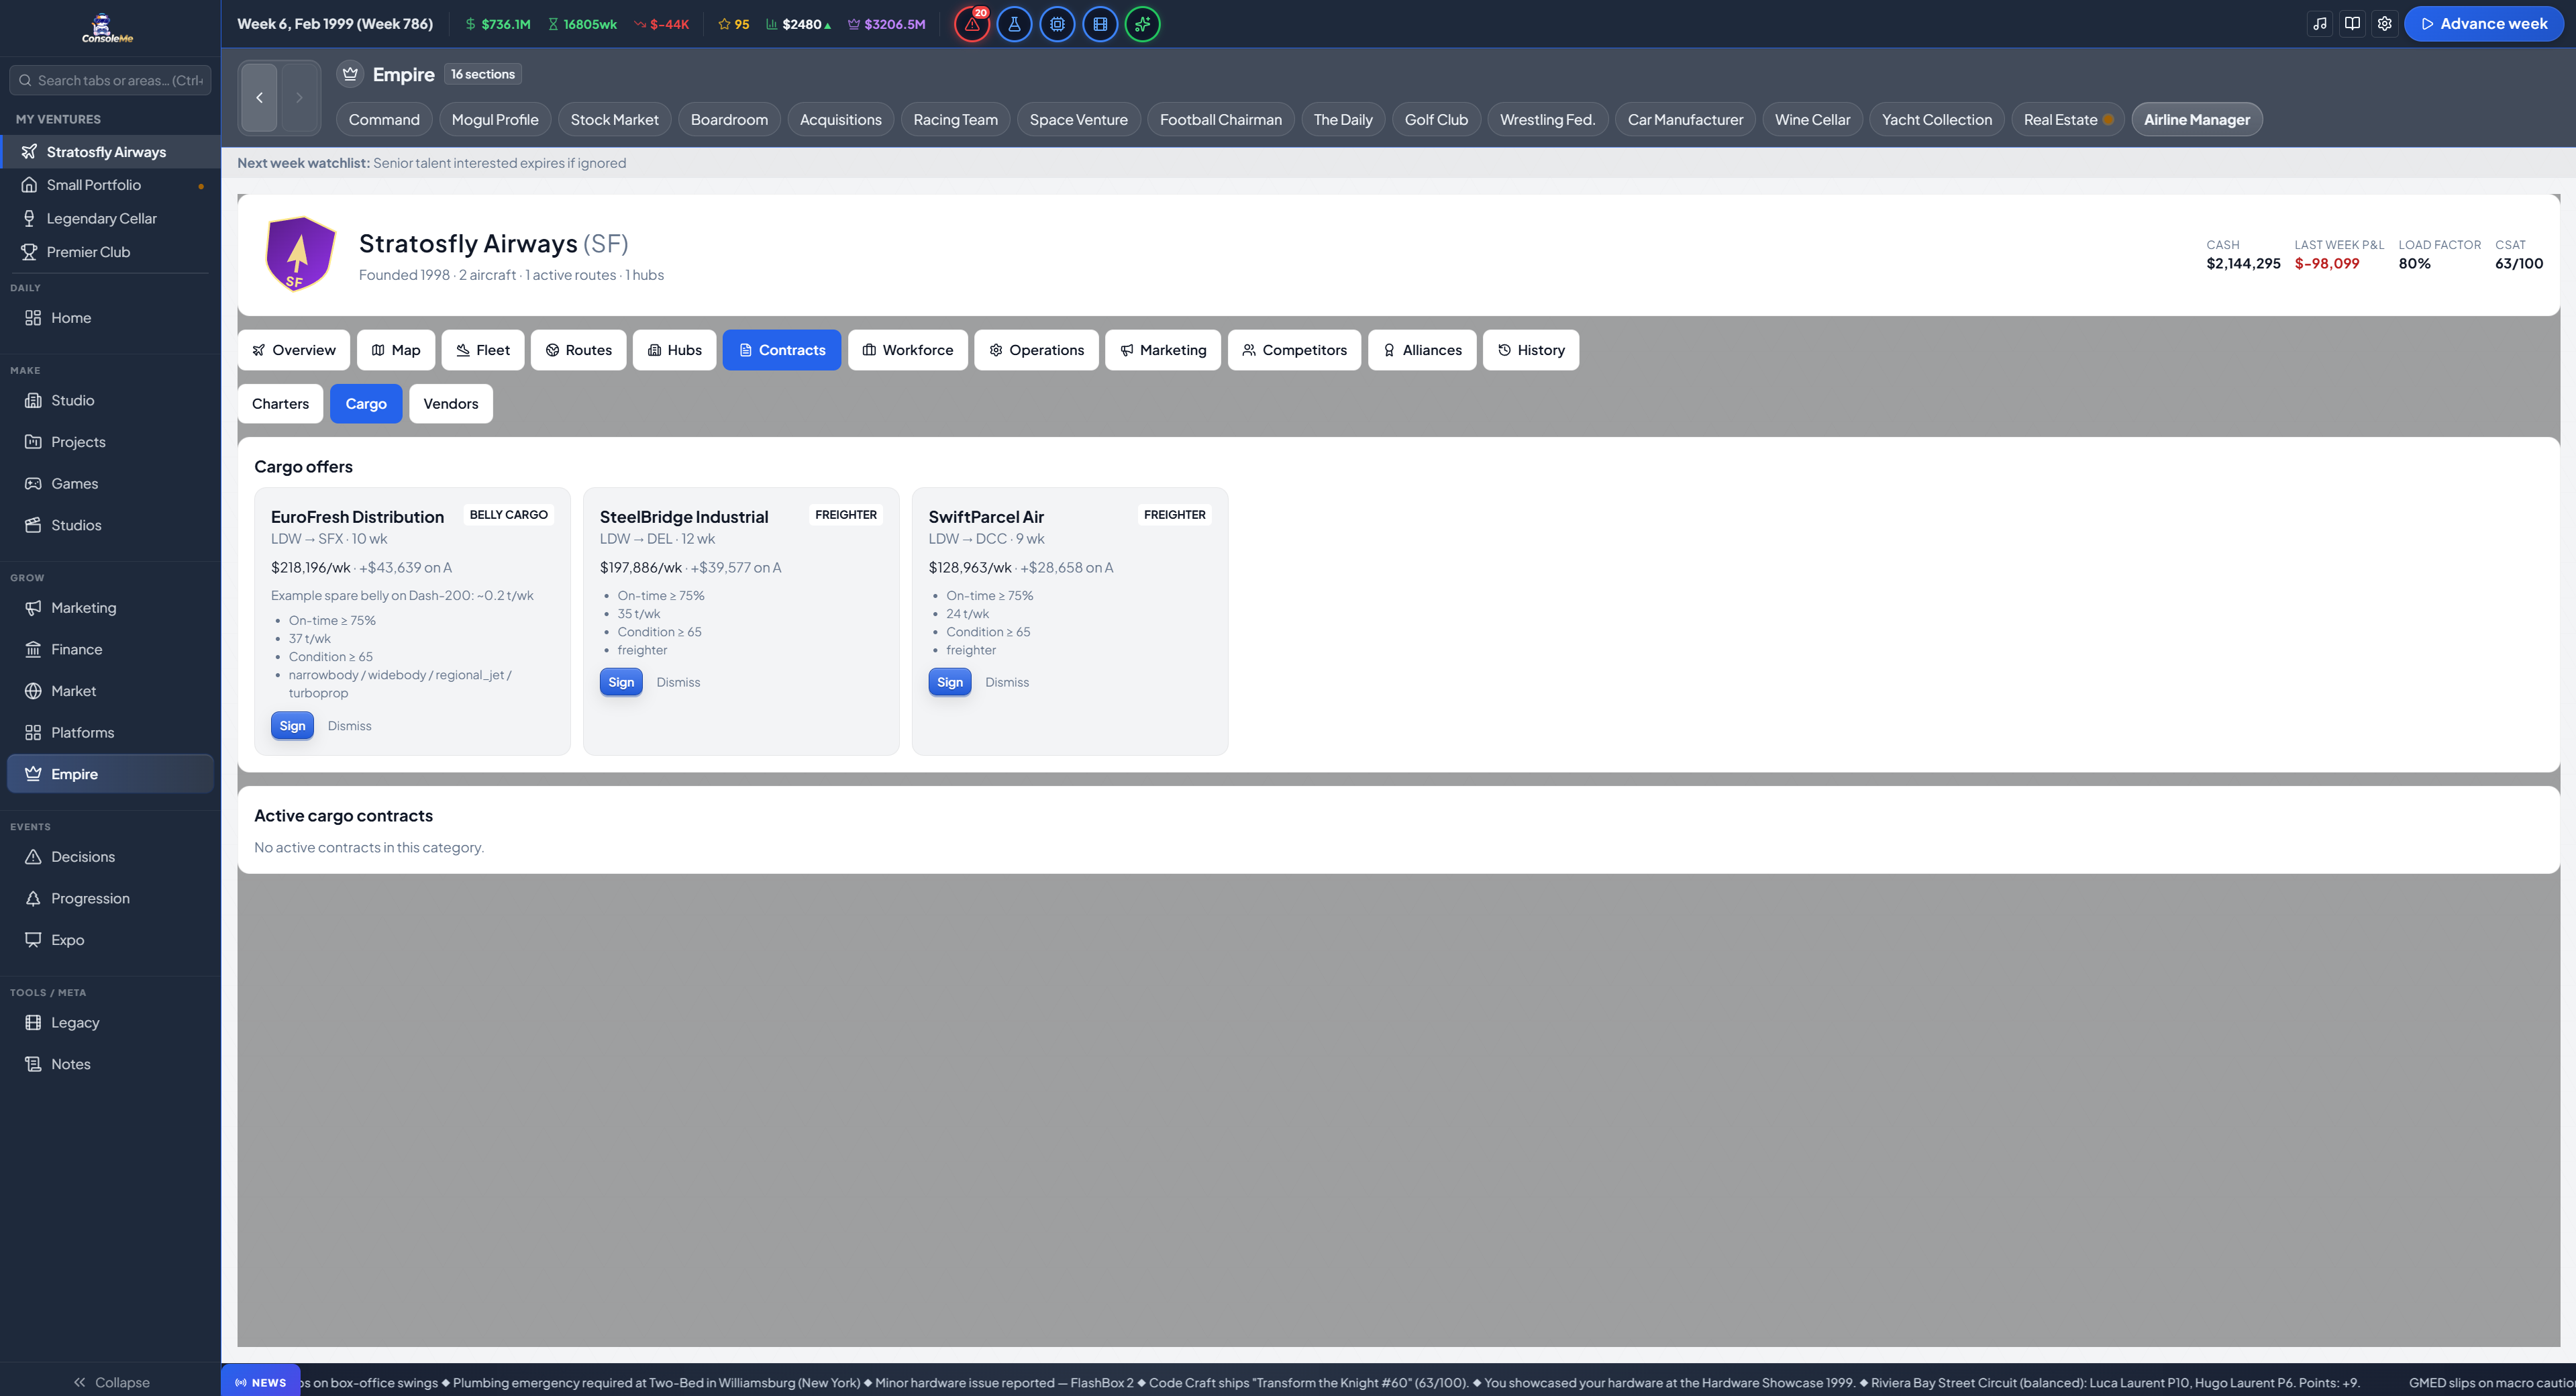Image resolution: width=2576 pixels, height=1396 pixels.
Task: Open the History tab
Action: coord(1531,350)
